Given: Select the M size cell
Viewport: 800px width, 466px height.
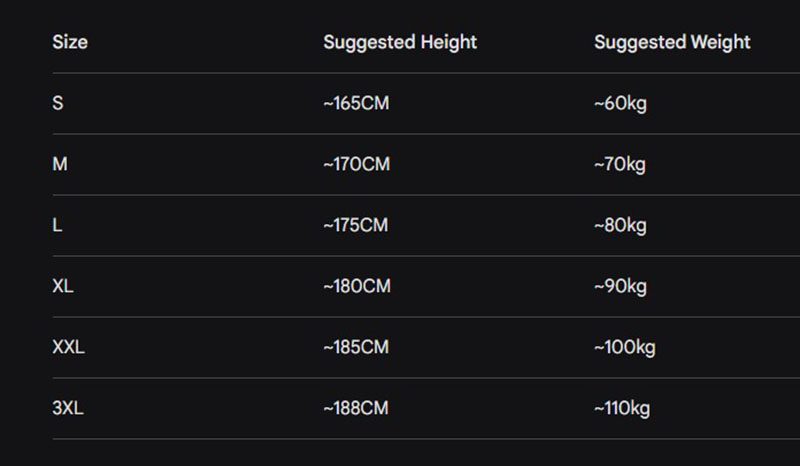Looking at the screenshot, I should (60, 164).
